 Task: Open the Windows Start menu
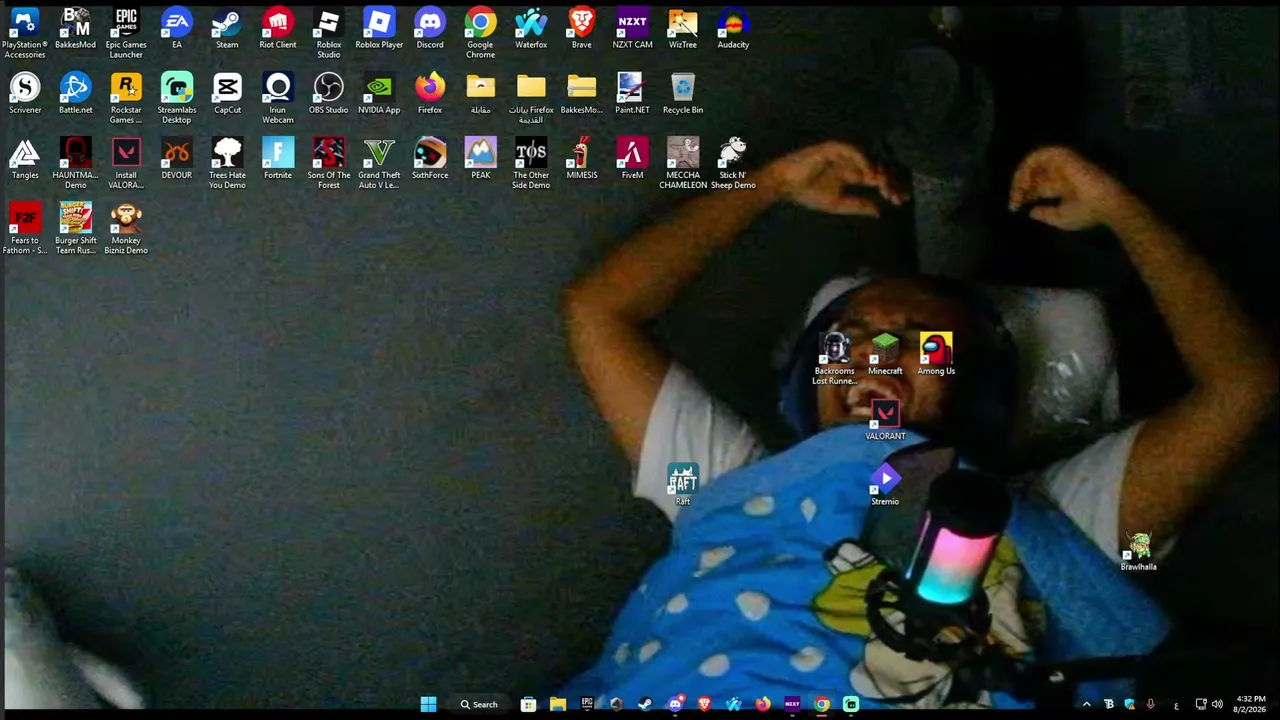click(428, 704)
